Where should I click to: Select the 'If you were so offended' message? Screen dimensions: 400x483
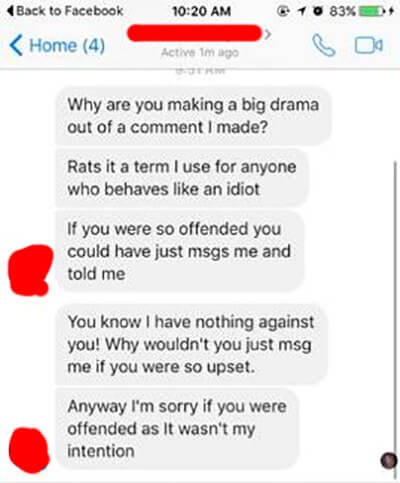(x=179, y=251)
